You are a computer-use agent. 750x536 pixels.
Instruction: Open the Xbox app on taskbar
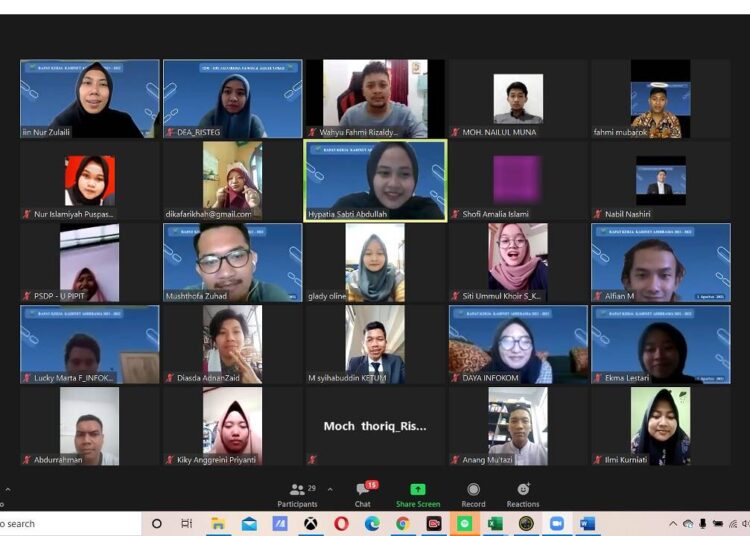click(310, 524)
